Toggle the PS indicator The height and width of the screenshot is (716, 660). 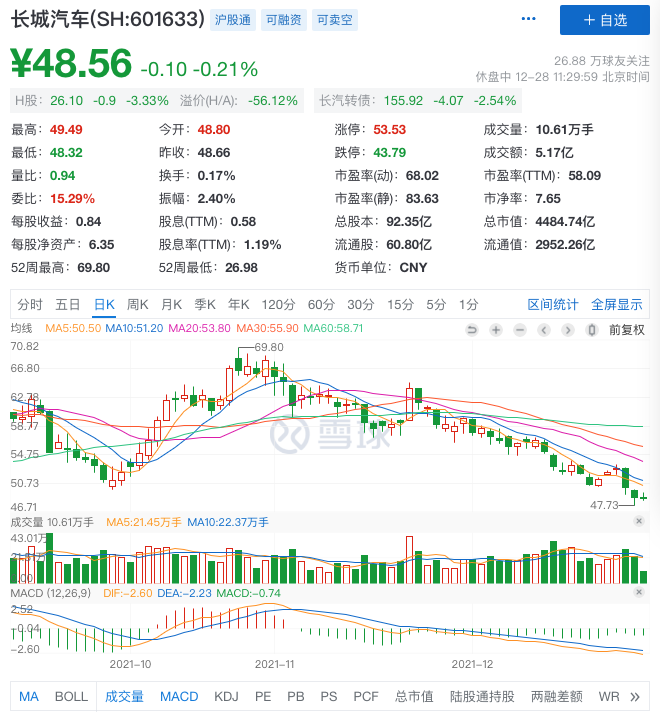coord(328,697)
